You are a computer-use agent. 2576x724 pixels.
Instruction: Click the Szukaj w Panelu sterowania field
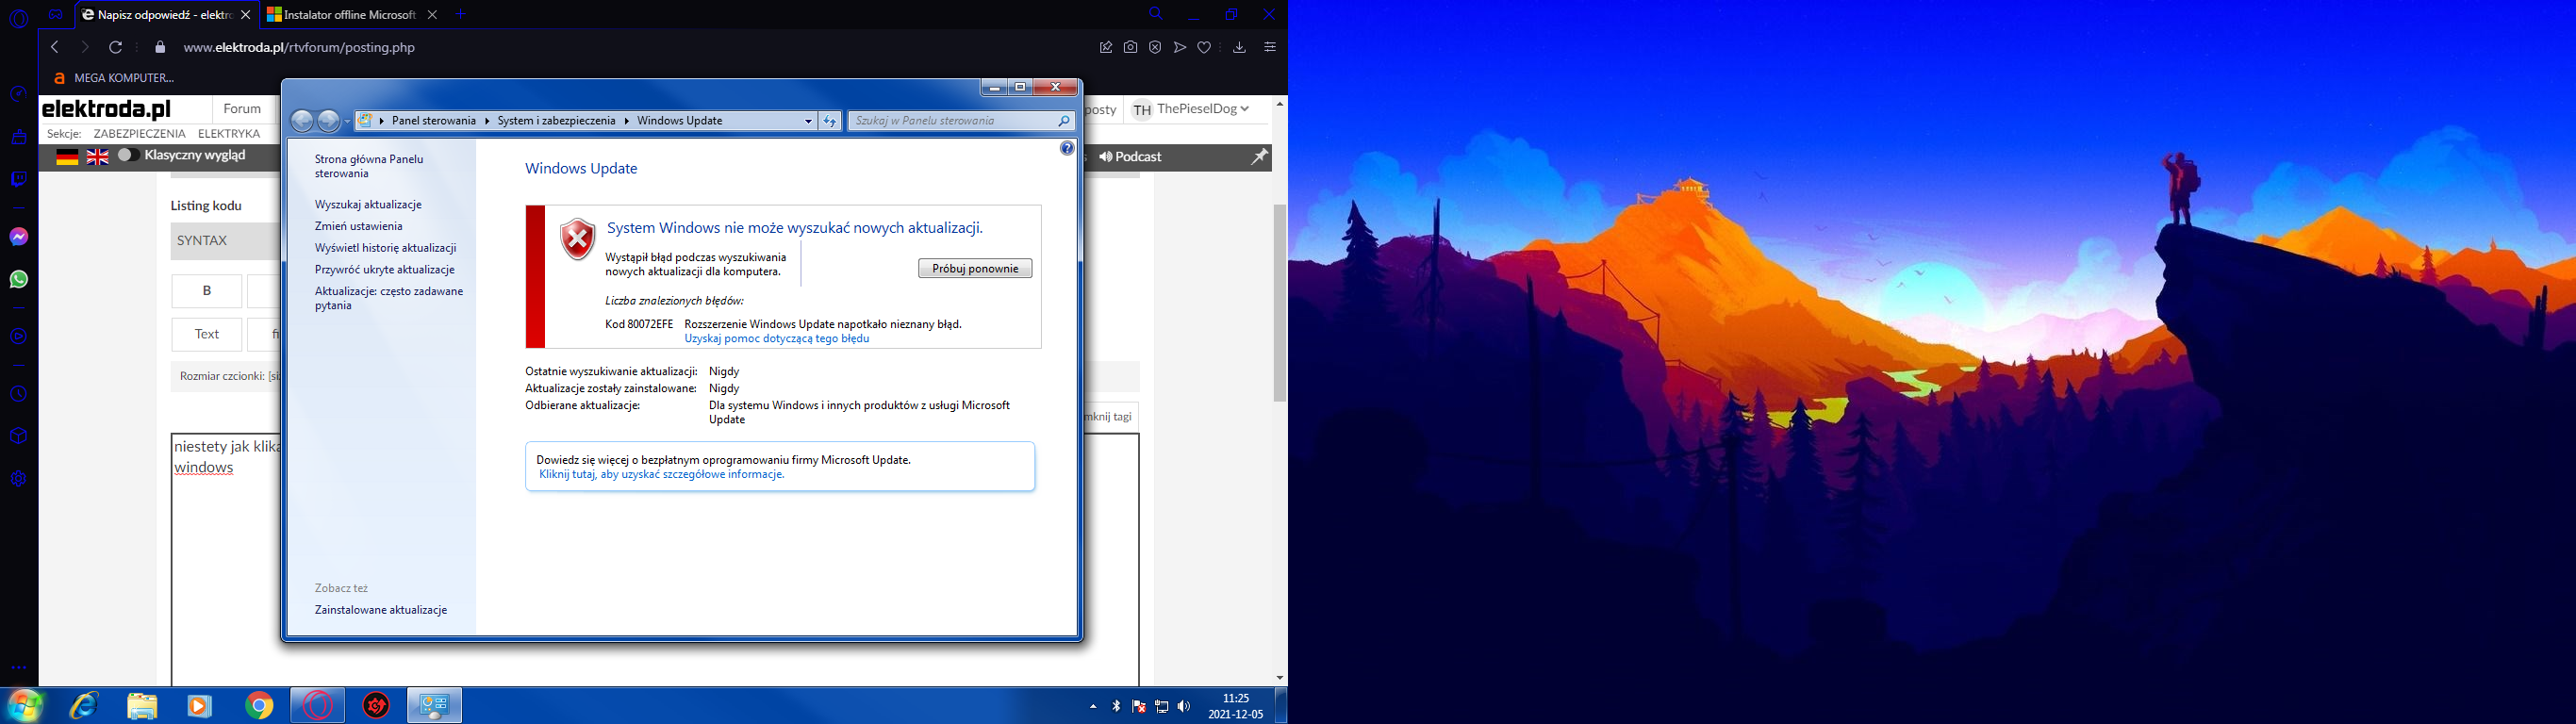[x=962, y=121]
